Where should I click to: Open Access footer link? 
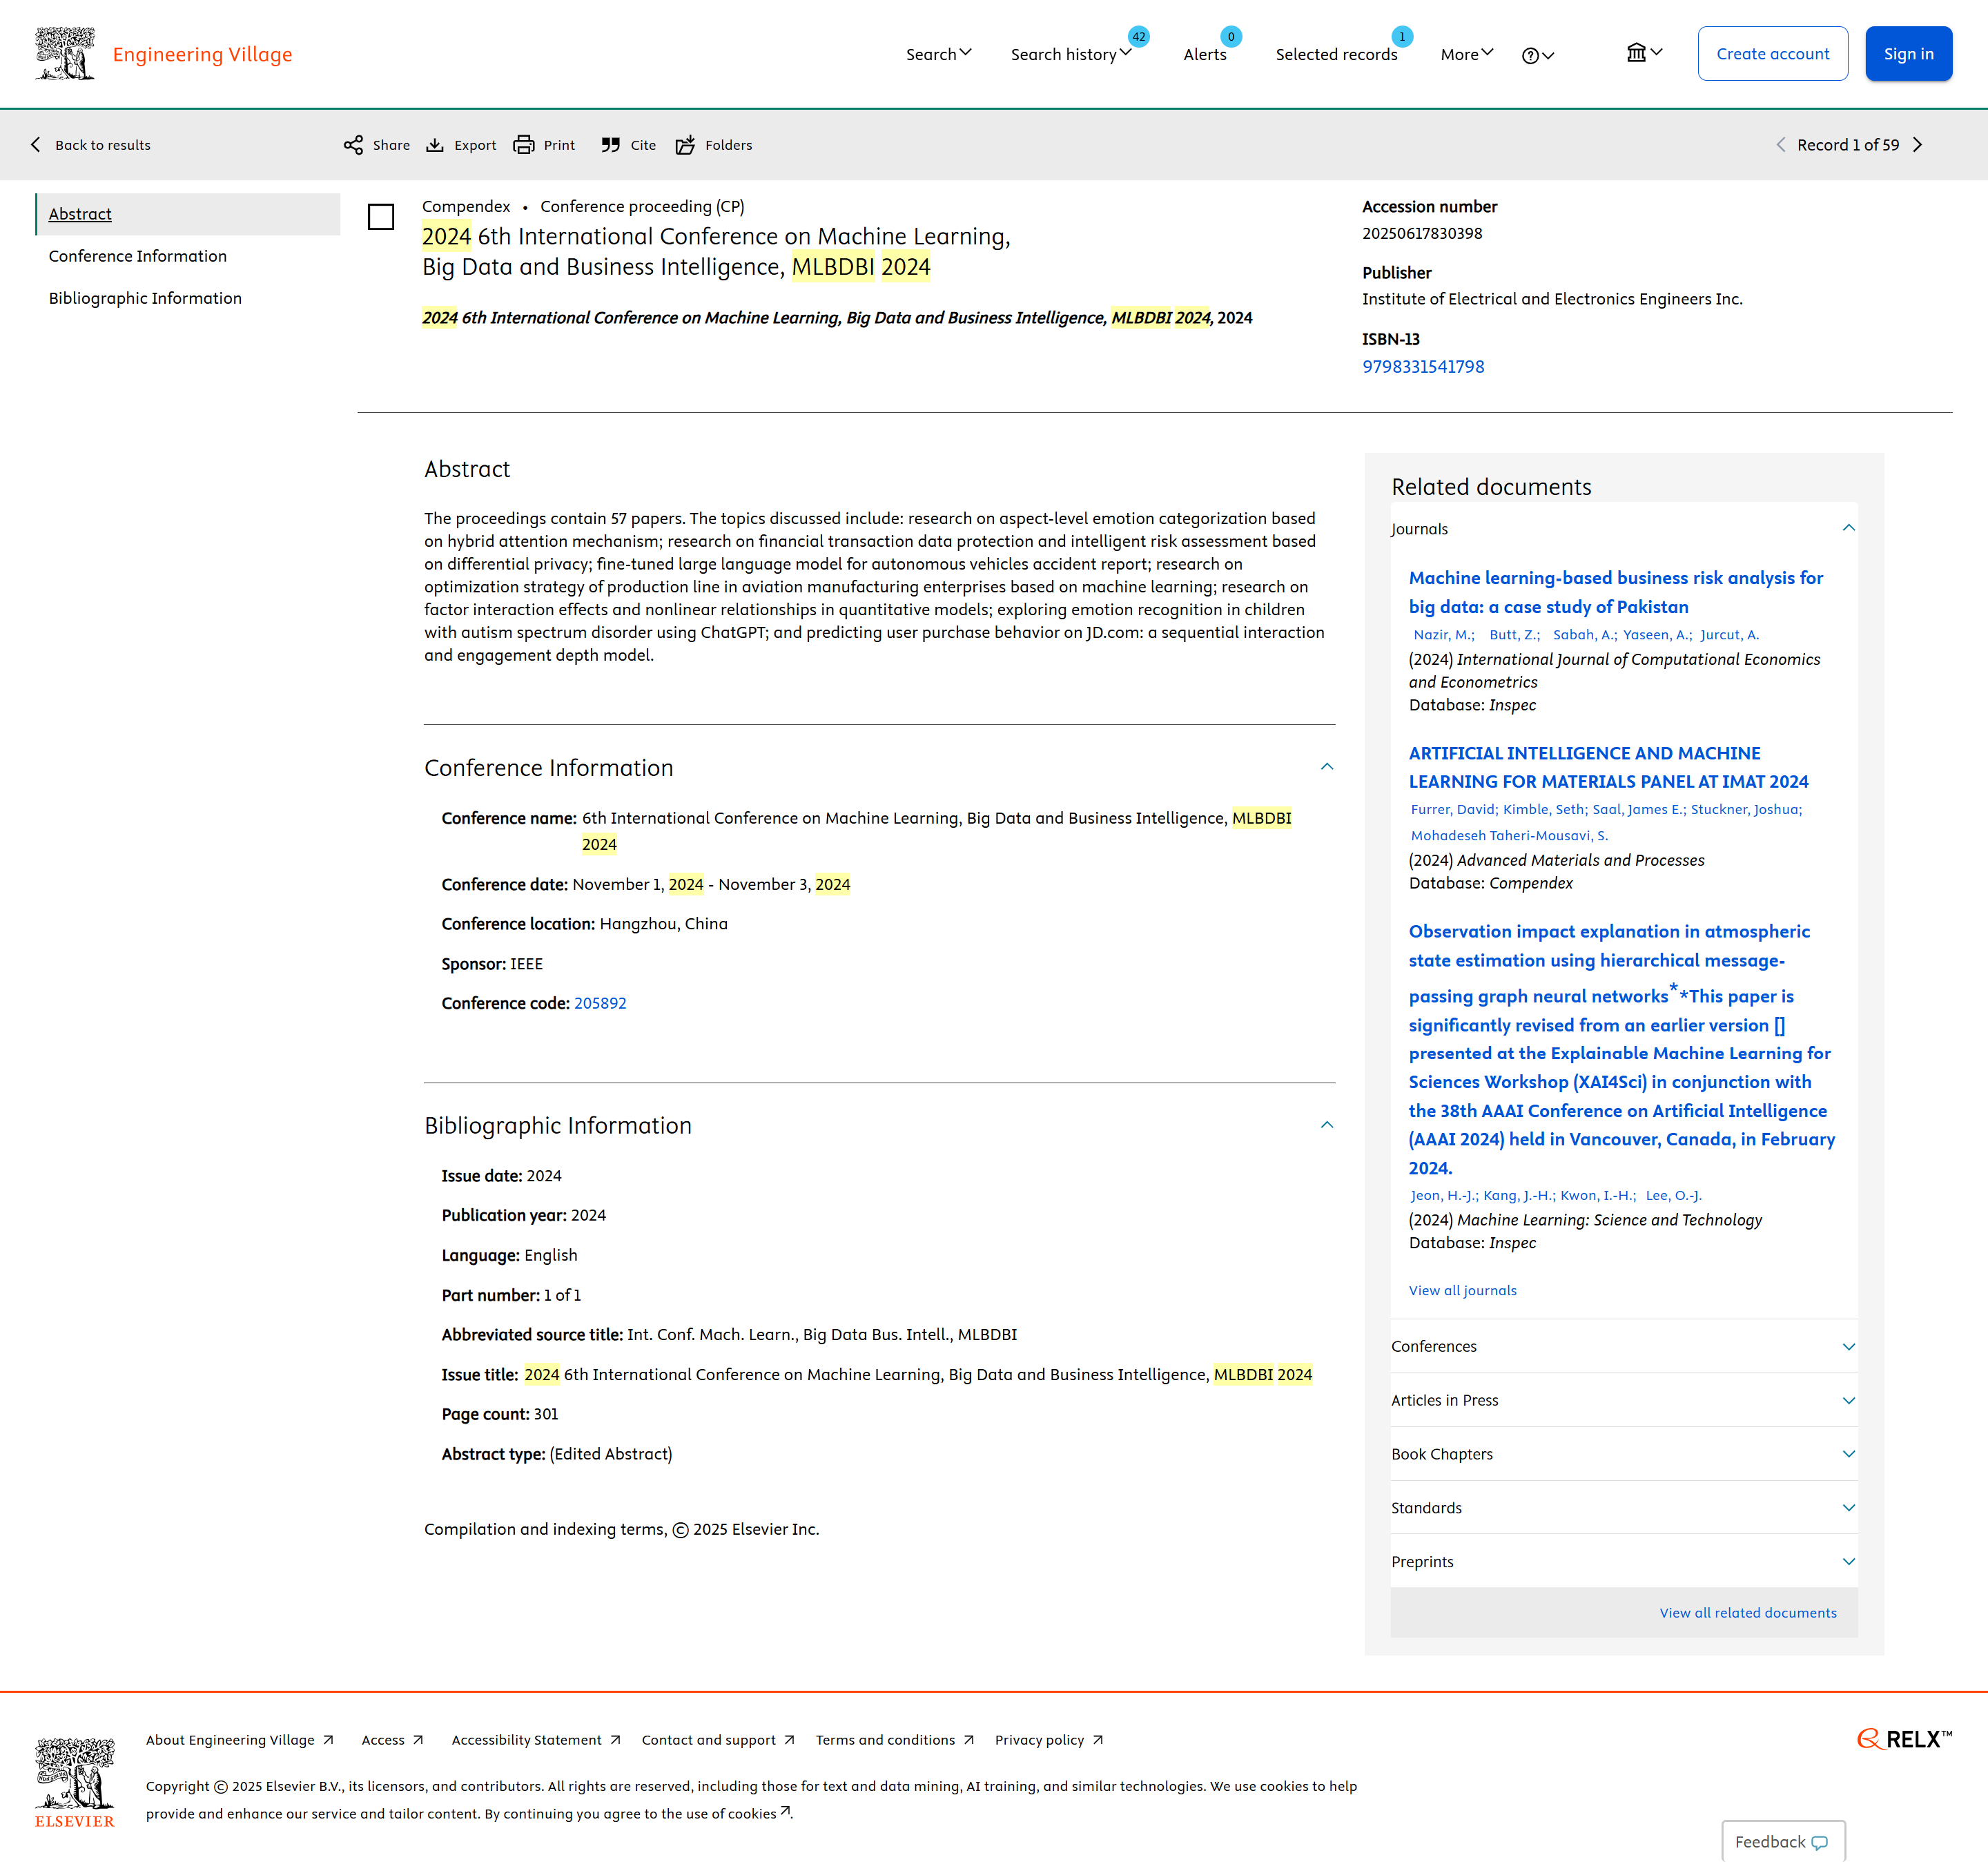[x=392, y=1740]
